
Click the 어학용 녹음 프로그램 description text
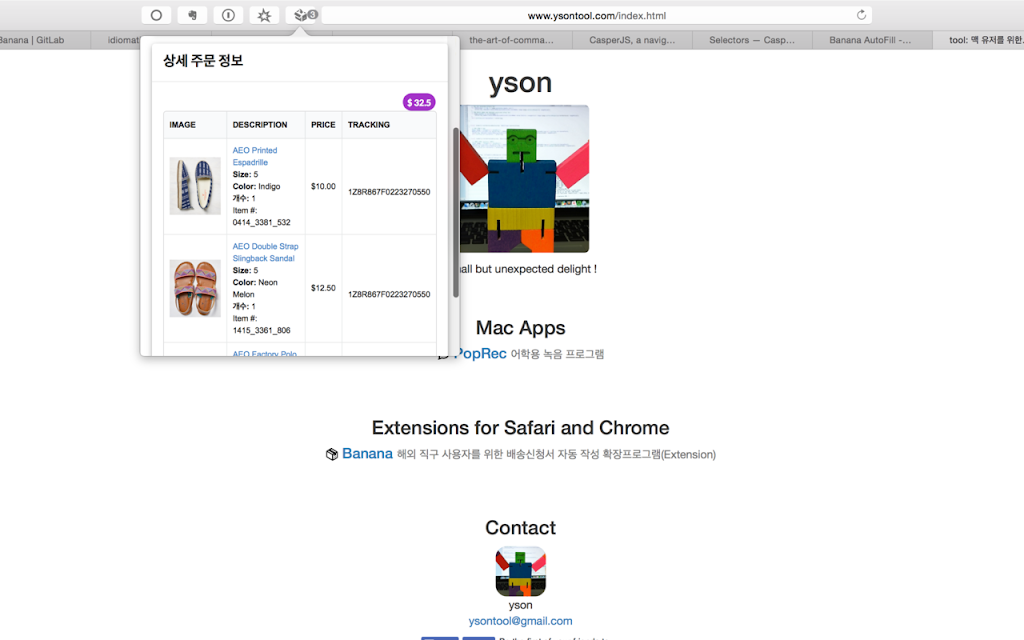[x=557, y=355]
